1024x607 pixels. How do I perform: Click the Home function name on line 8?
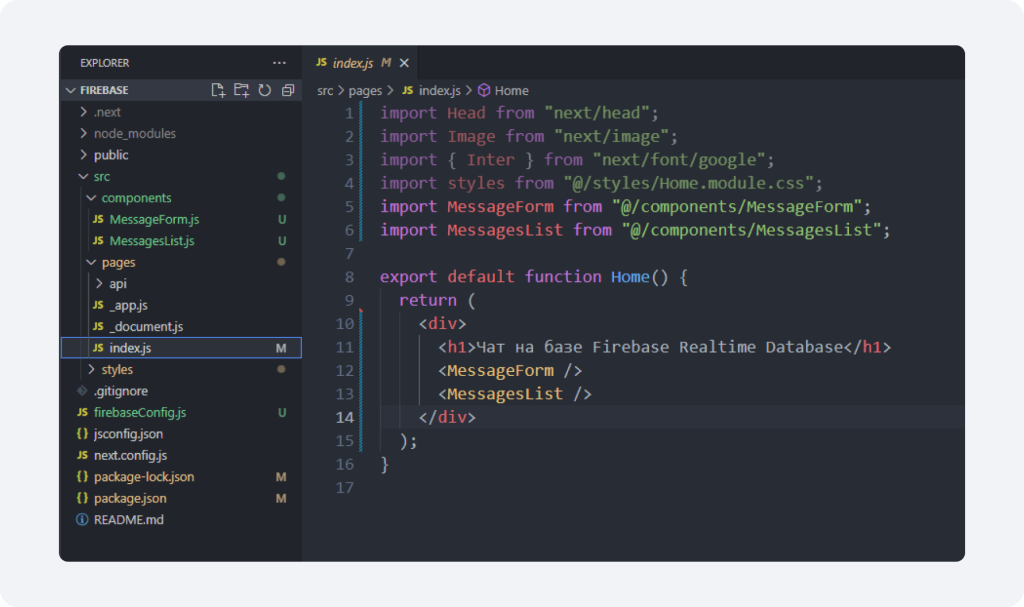coord(630,277)
